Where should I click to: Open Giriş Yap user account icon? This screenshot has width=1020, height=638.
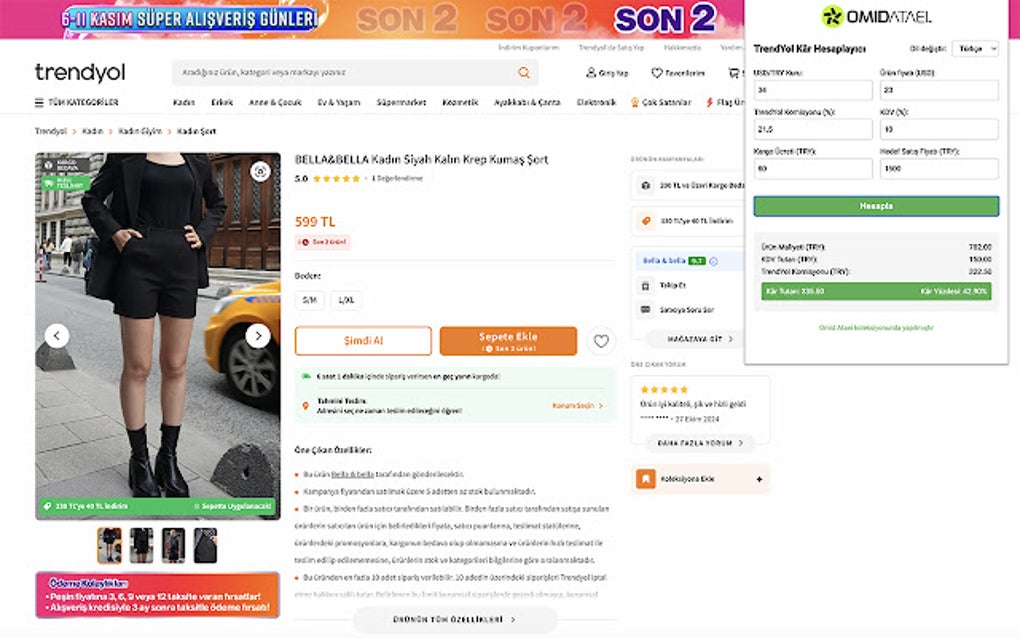(x=591, y=73)
